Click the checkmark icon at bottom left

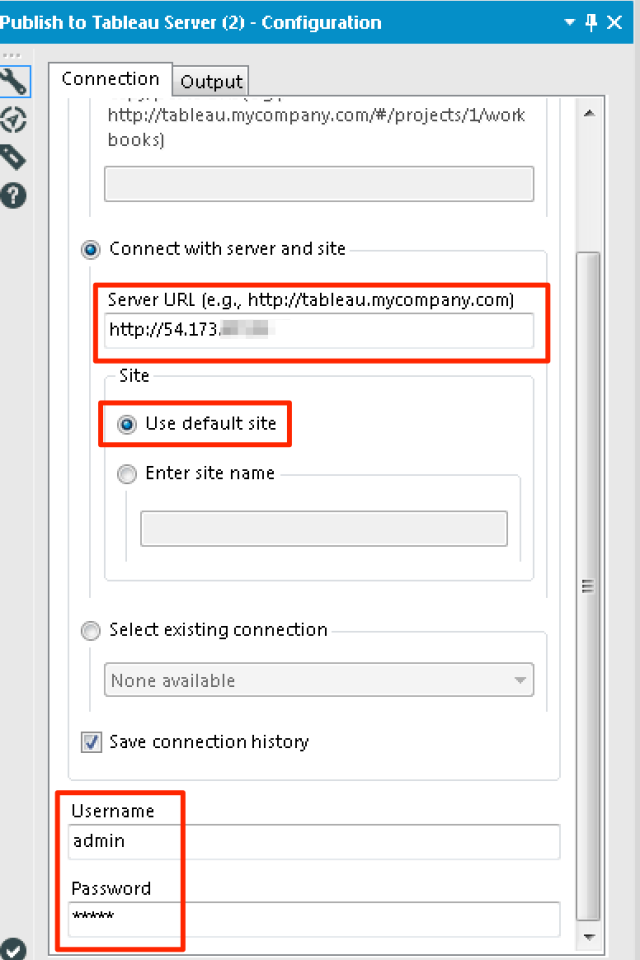tap(13, 945)
